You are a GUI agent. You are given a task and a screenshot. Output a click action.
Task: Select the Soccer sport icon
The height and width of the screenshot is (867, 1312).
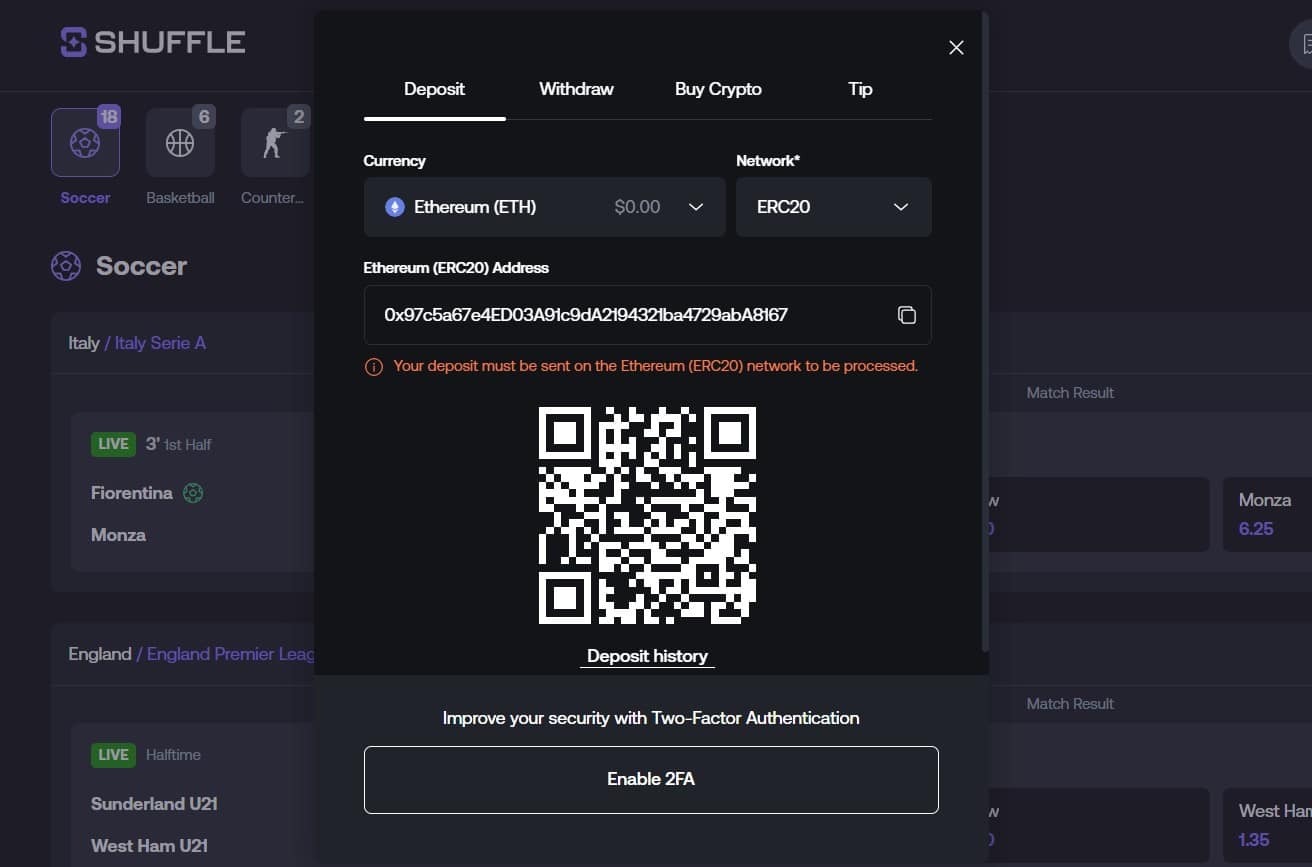(x=85, y=143)
